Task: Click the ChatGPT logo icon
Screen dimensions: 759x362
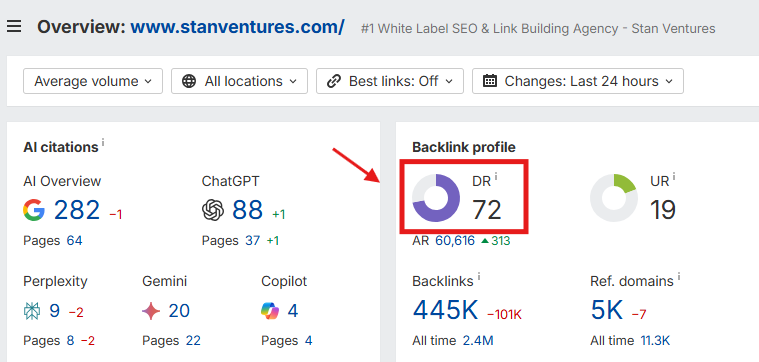Action: [213, 210]
